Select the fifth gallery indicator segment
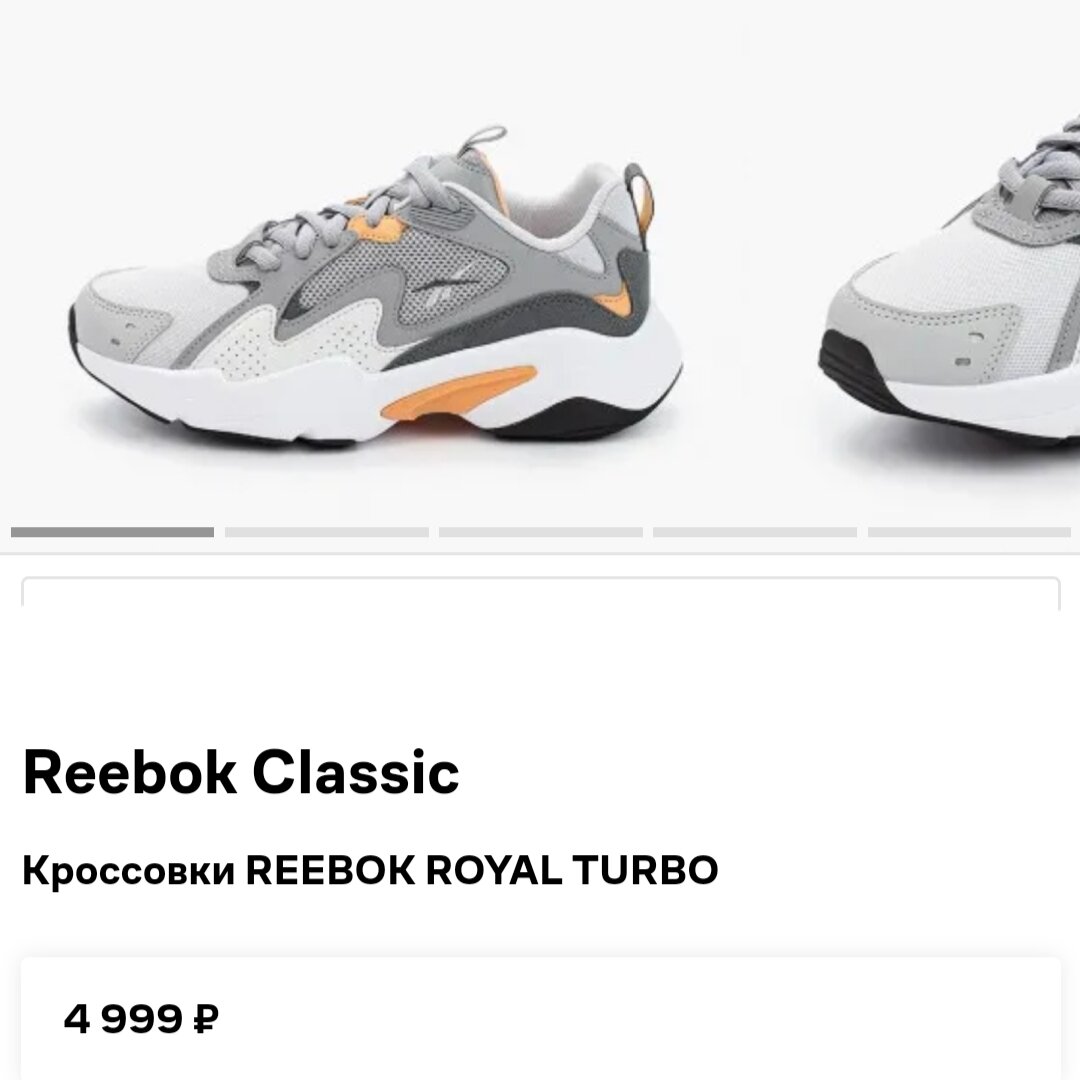Image resolution: width=1080 pixels, height=1080 pixels. (x=969, y=532)
